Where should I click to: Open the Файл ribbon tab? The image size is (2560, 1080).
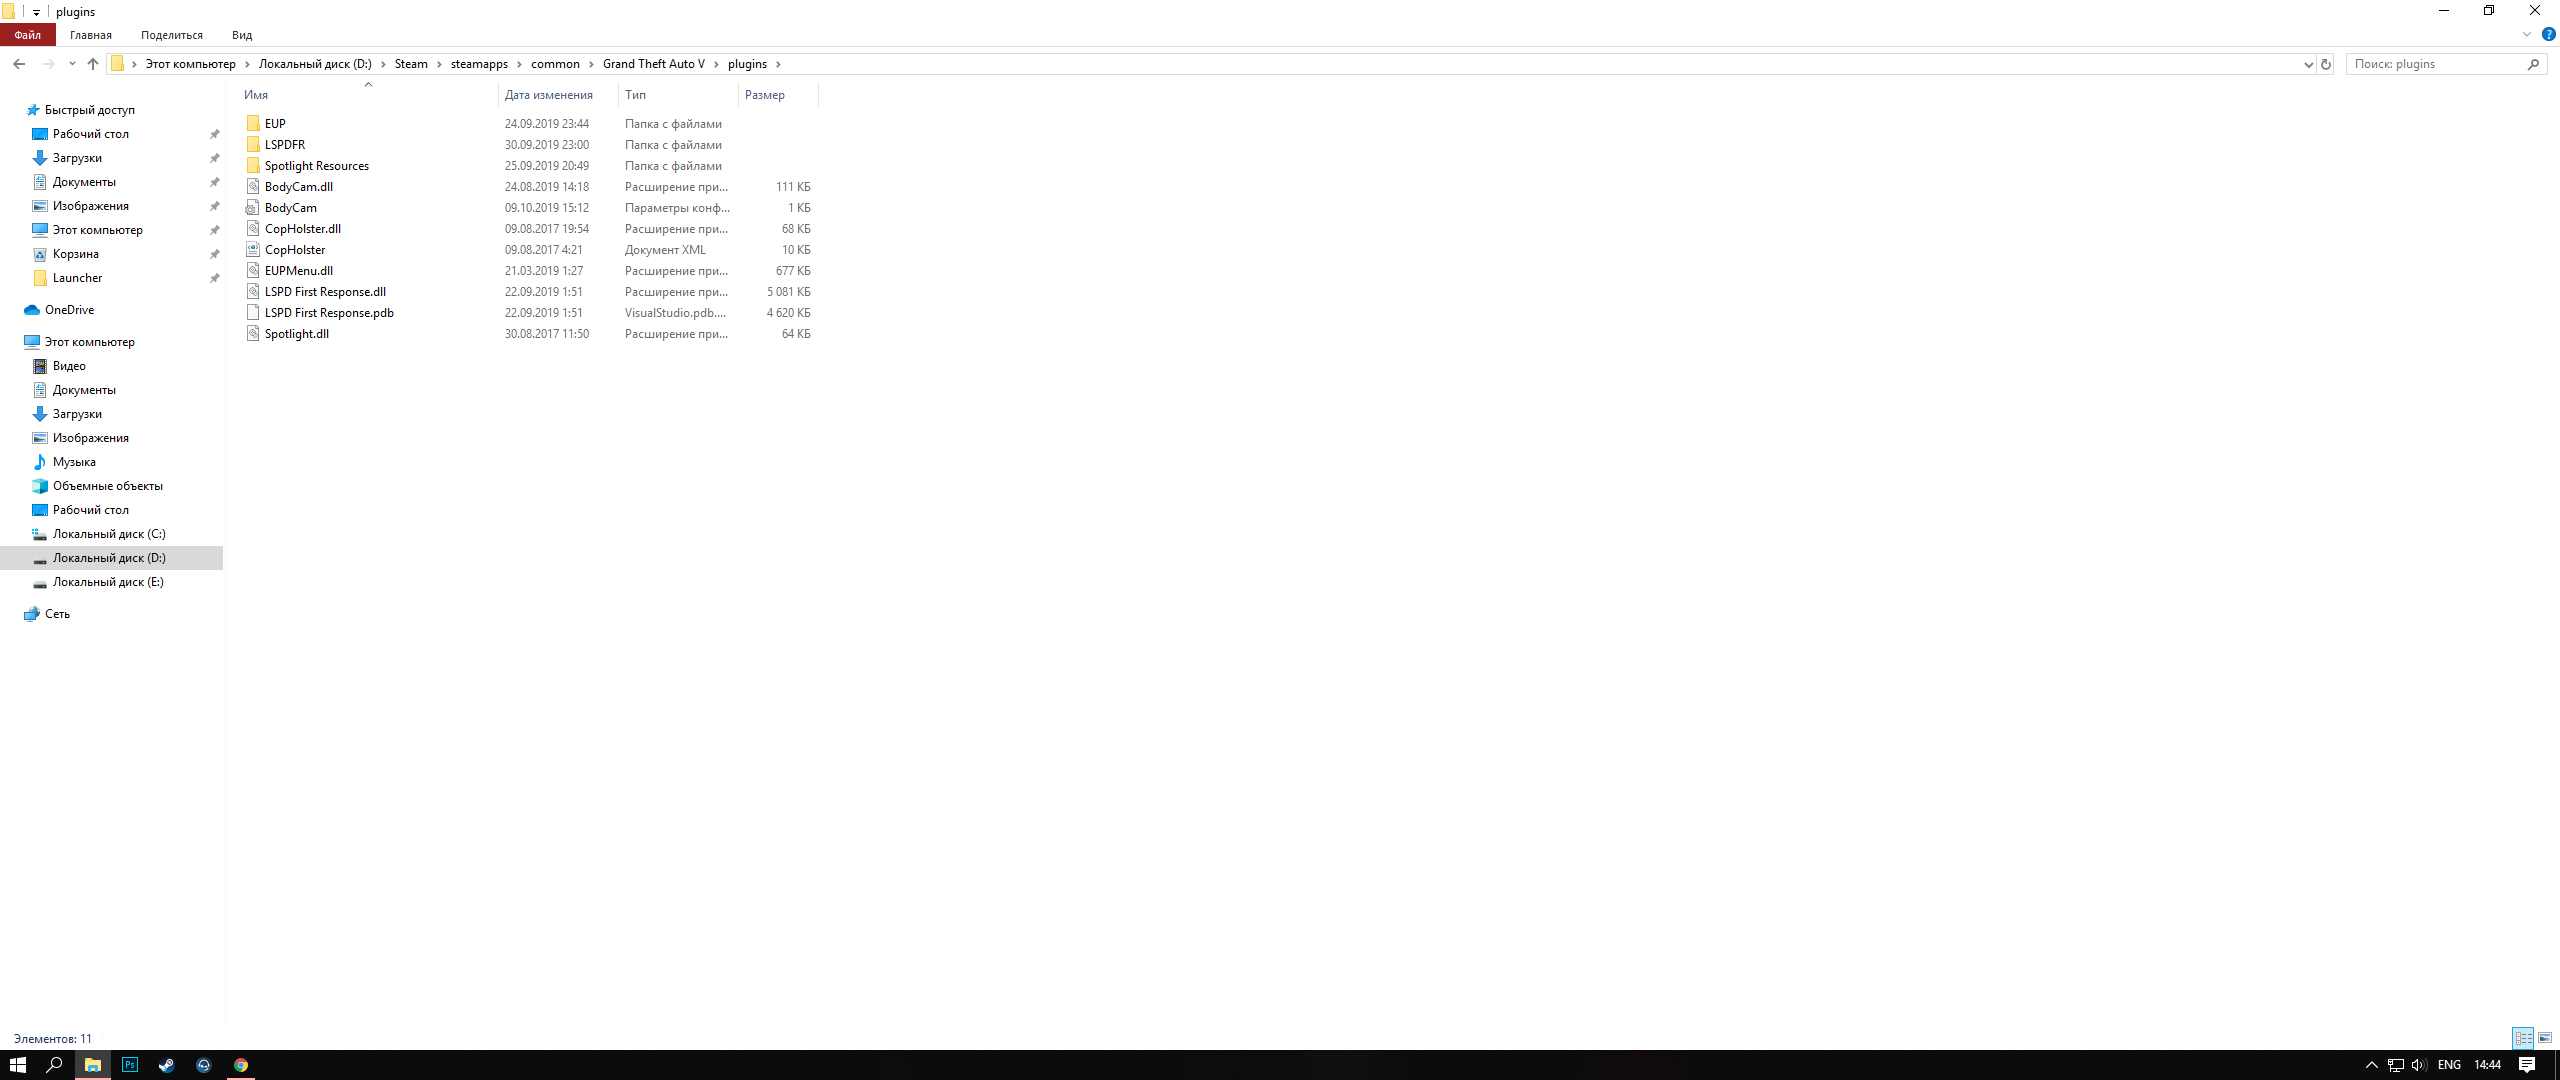coord(28,35)
